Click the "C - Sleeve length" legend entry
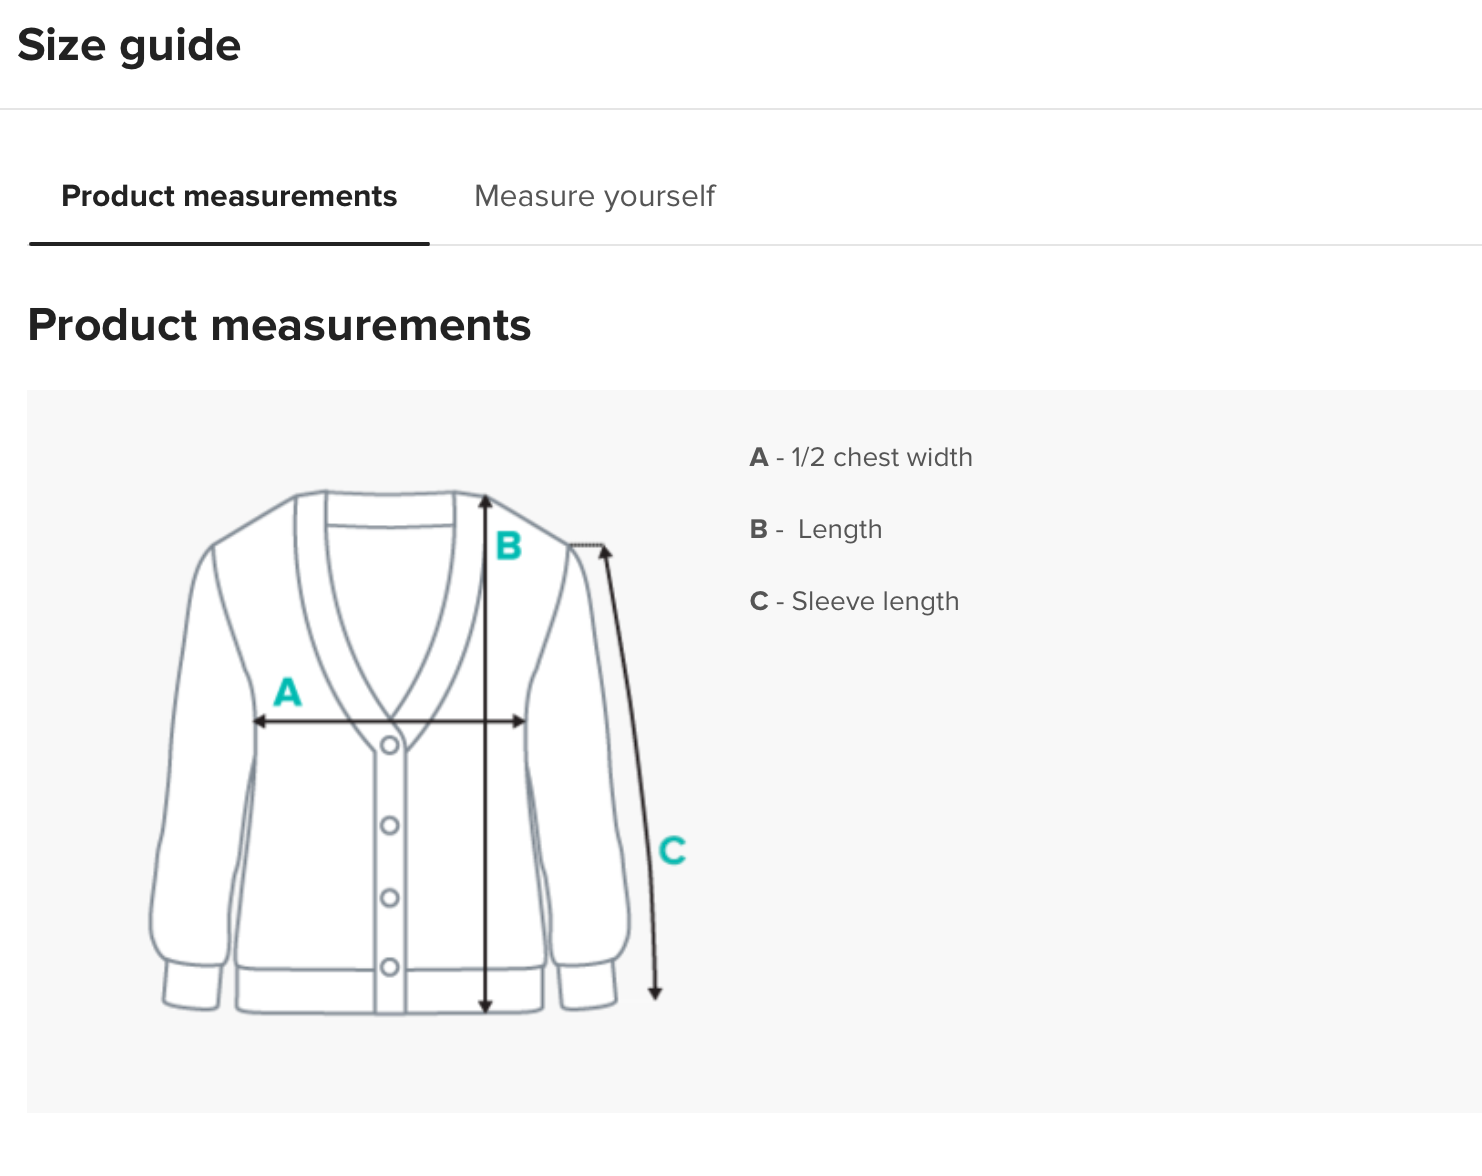Screen dimensions: 1482x1176 (x=854, y=601)
